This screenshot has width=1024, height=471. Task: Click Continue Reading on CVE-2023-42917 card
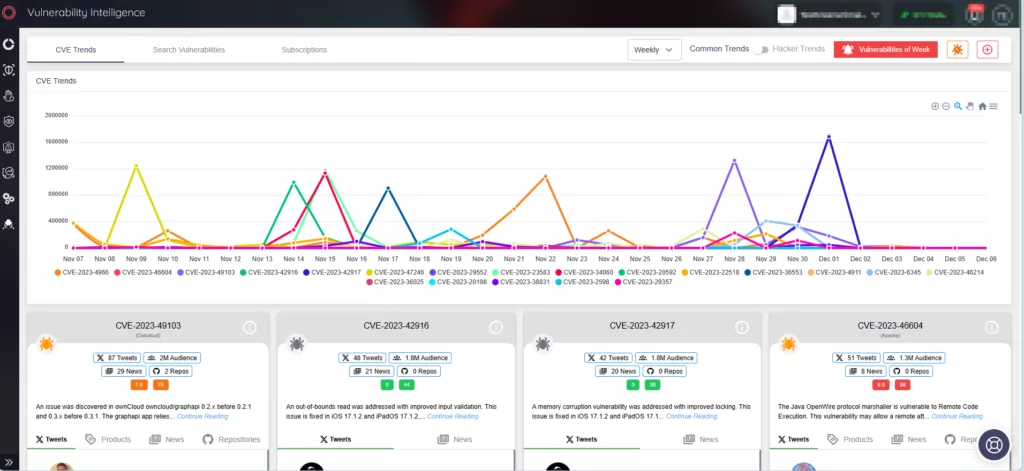[x=692, y=416]
